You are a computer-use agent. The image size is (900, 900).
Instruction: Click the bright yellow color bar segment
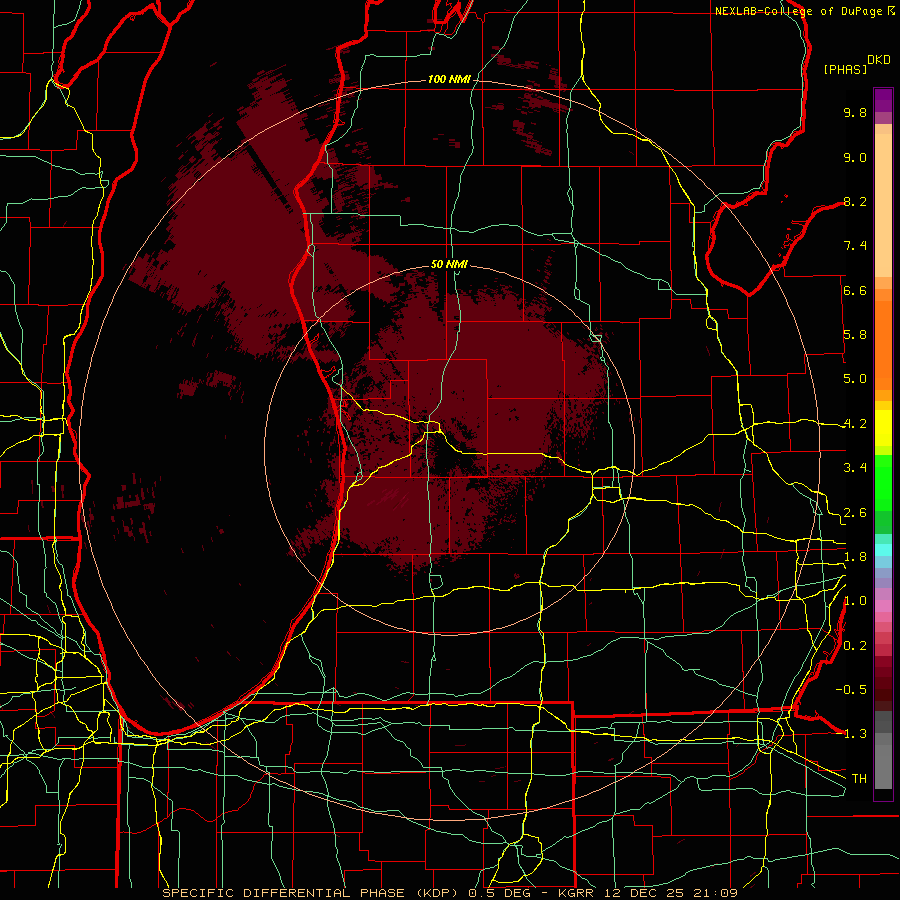(883, 428)
